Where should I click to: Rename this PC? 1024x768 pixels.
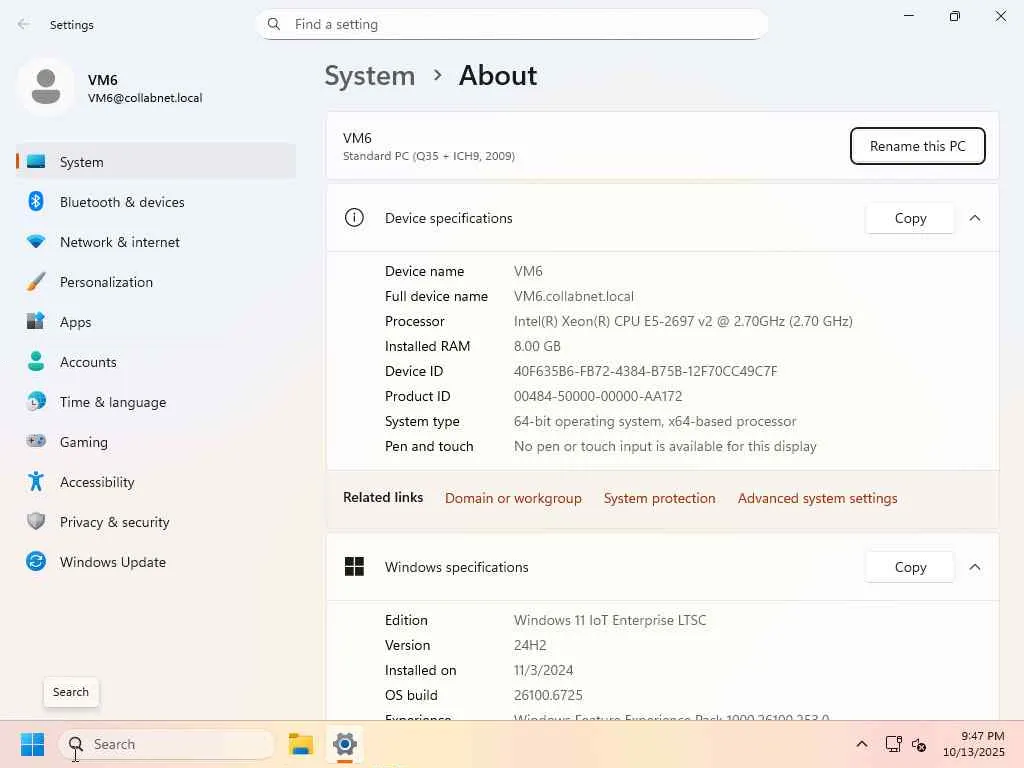point(918,146)
